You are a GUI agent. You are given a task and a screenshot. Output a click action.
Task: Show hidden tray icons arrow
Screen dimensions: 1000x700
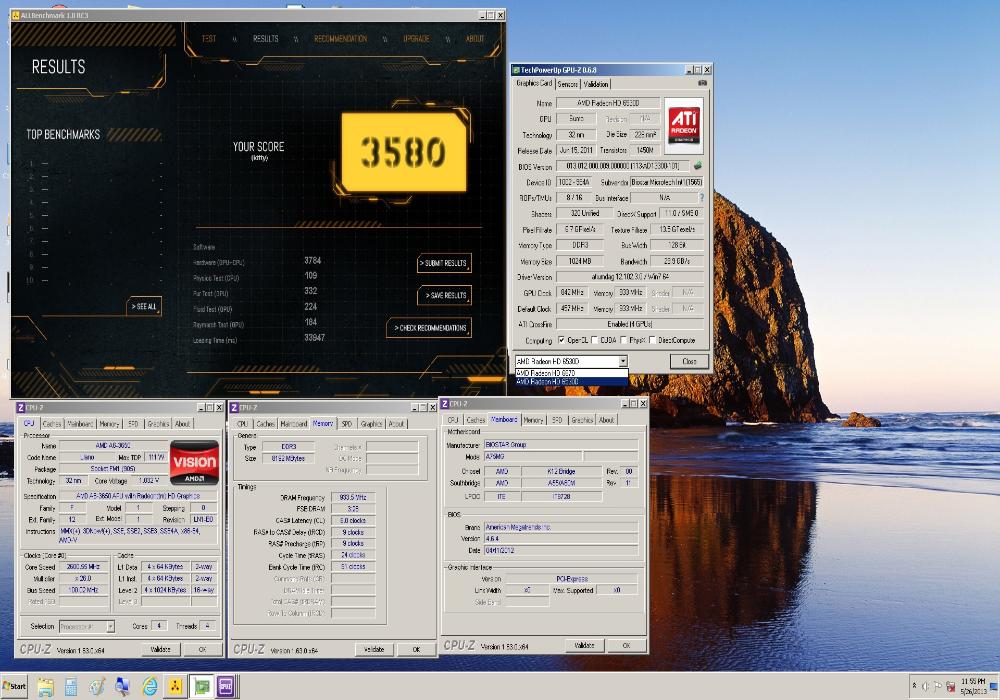[x=914, y=686]
